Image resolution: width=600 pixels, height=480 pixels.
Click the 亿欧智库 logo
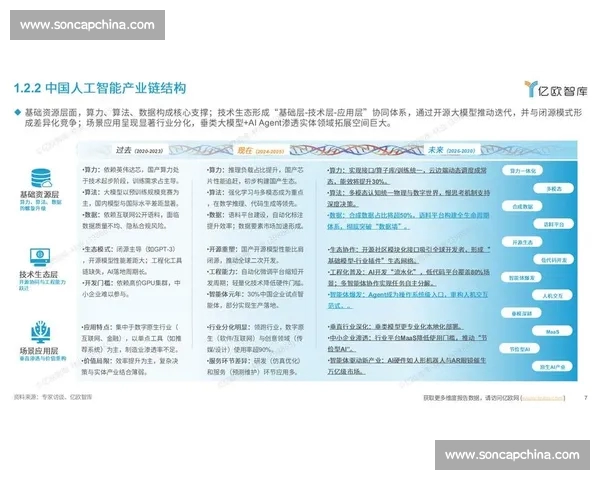pos(555,90)
